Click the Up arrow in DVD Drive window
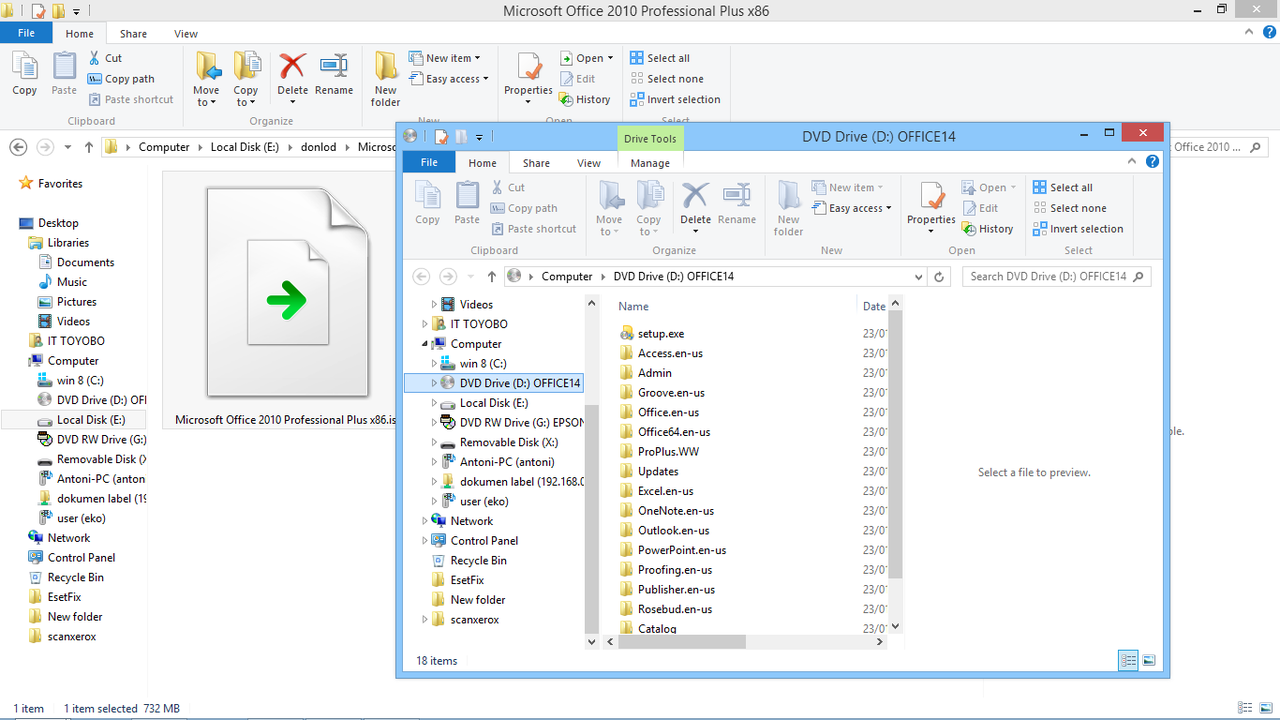 (492, 277)
